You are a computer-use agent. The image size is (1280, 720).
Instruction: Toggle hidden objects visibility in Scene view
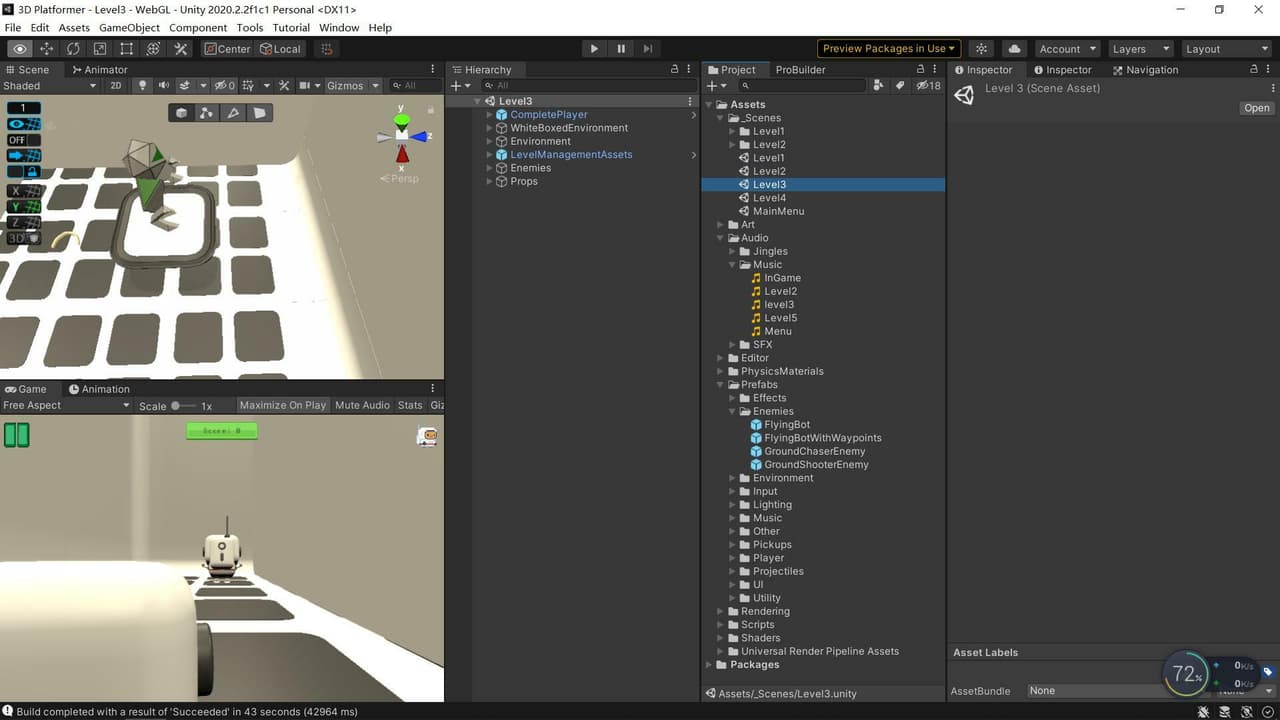click(x=225, y=85)
